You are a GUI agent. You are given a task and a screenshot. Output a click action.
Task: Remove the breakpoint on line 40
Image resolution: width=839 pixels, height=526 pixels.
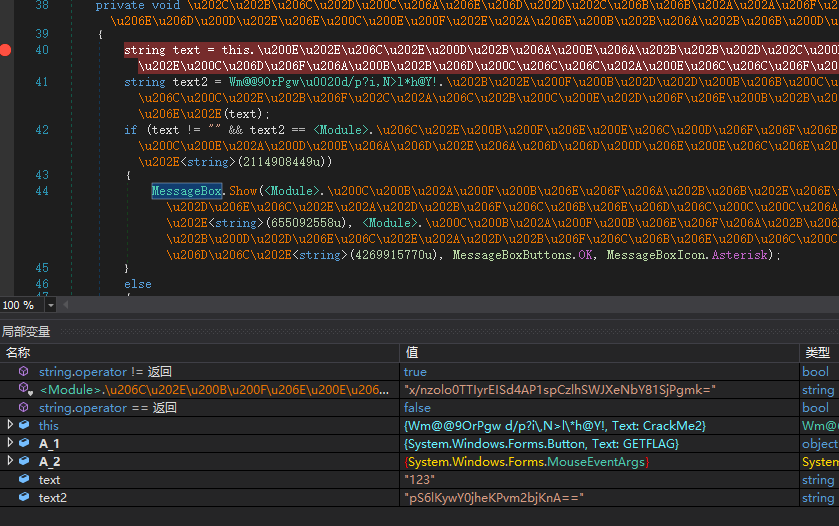tap(6, 50)
